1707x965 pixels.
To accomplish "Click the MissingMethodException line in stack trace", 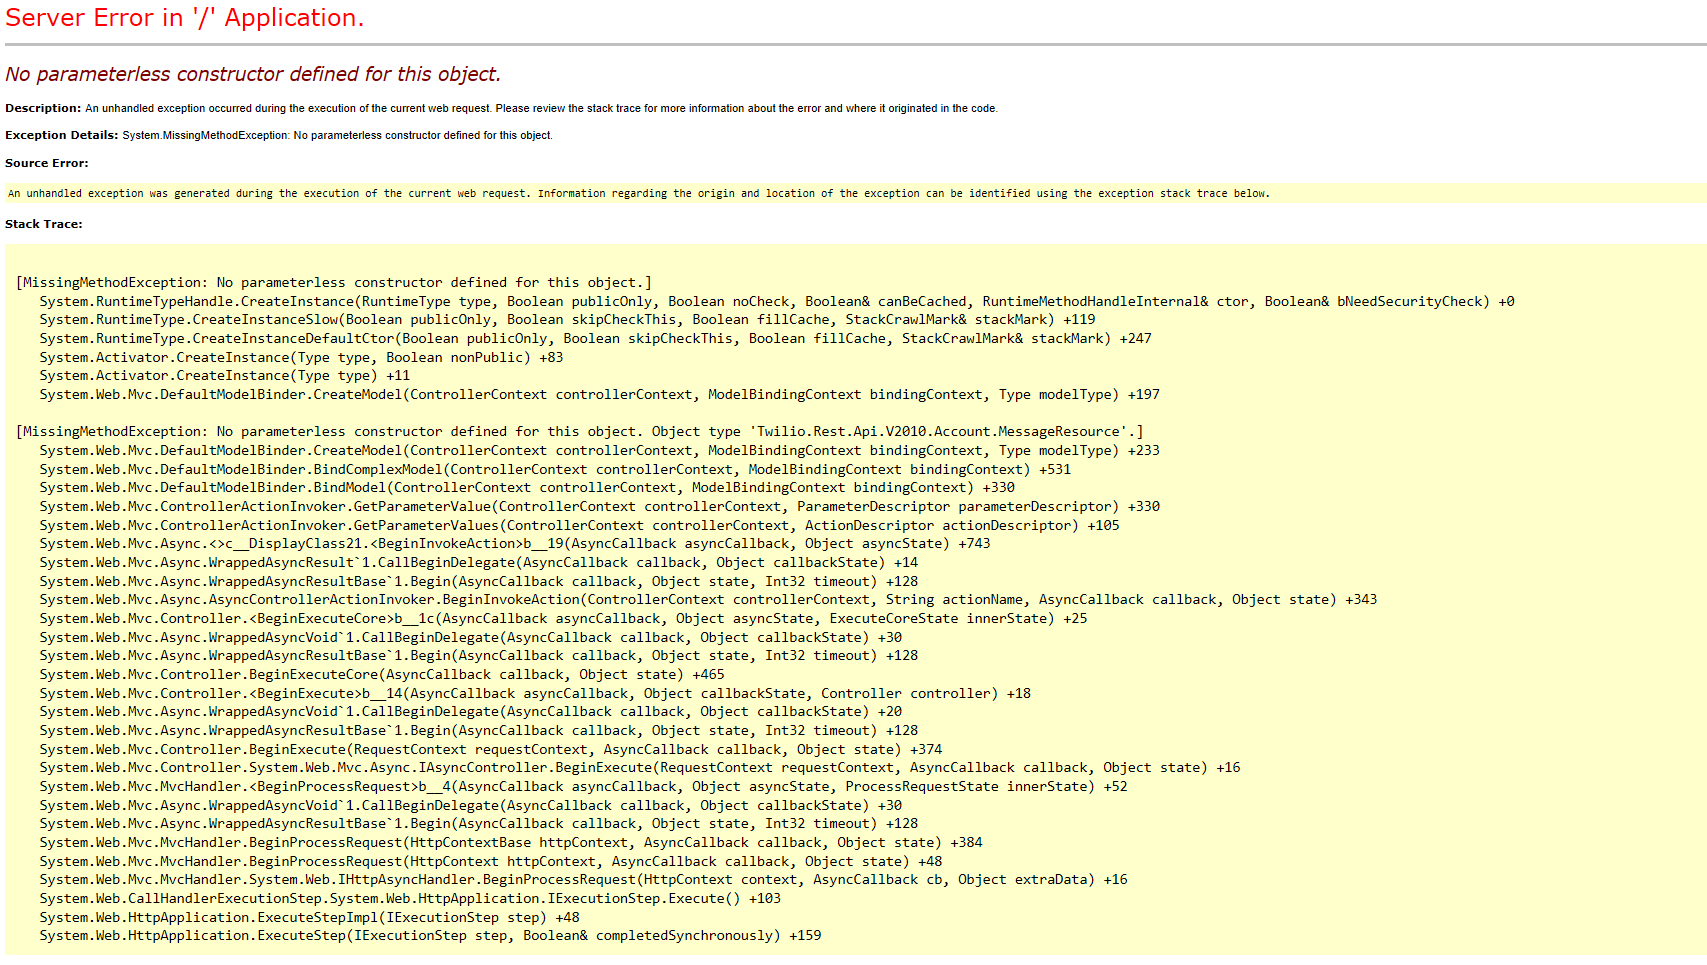I will [x=330, y=282].
